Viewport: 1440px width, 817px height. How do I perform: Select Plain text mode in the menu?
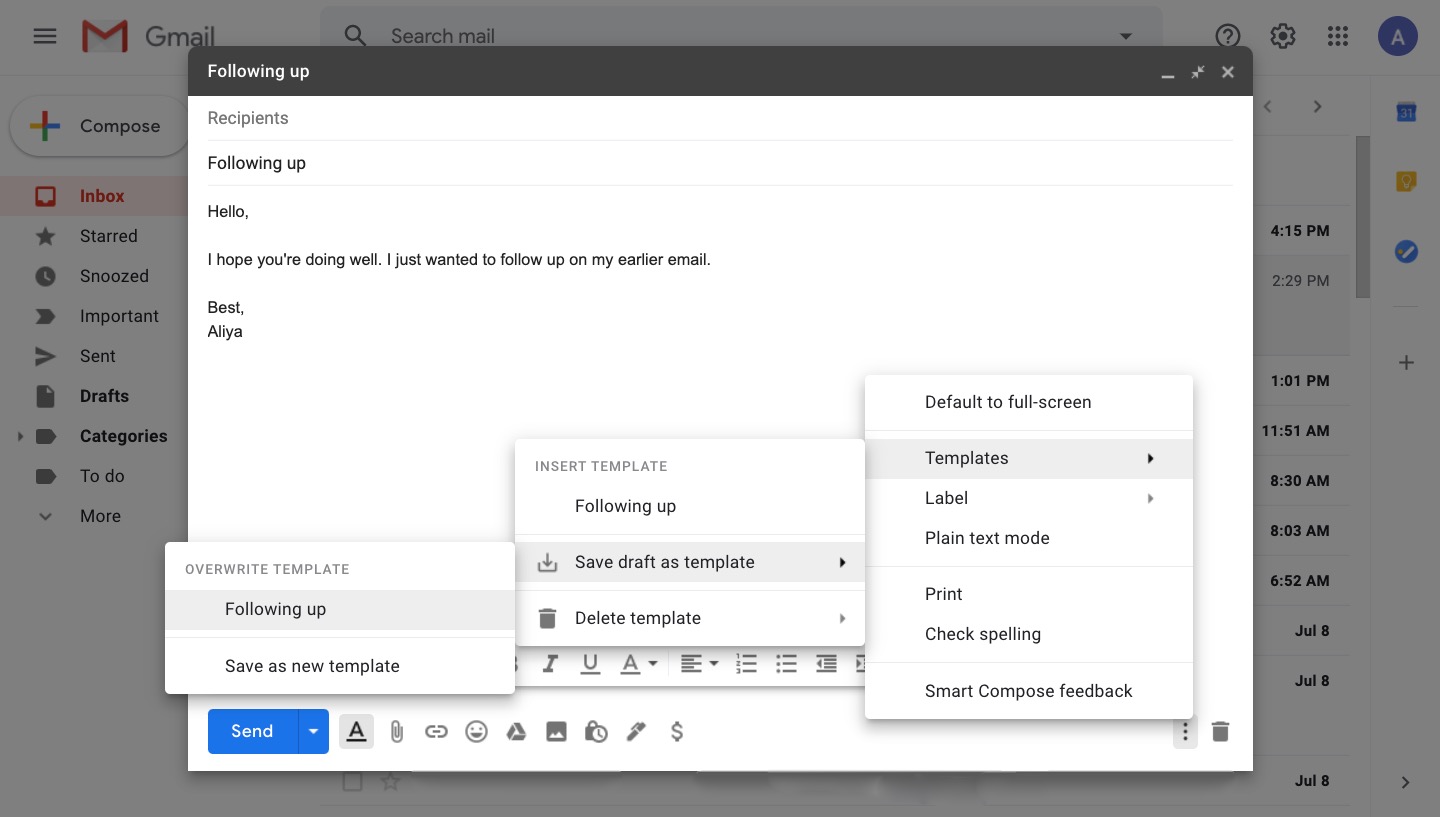tap(987, 538)
